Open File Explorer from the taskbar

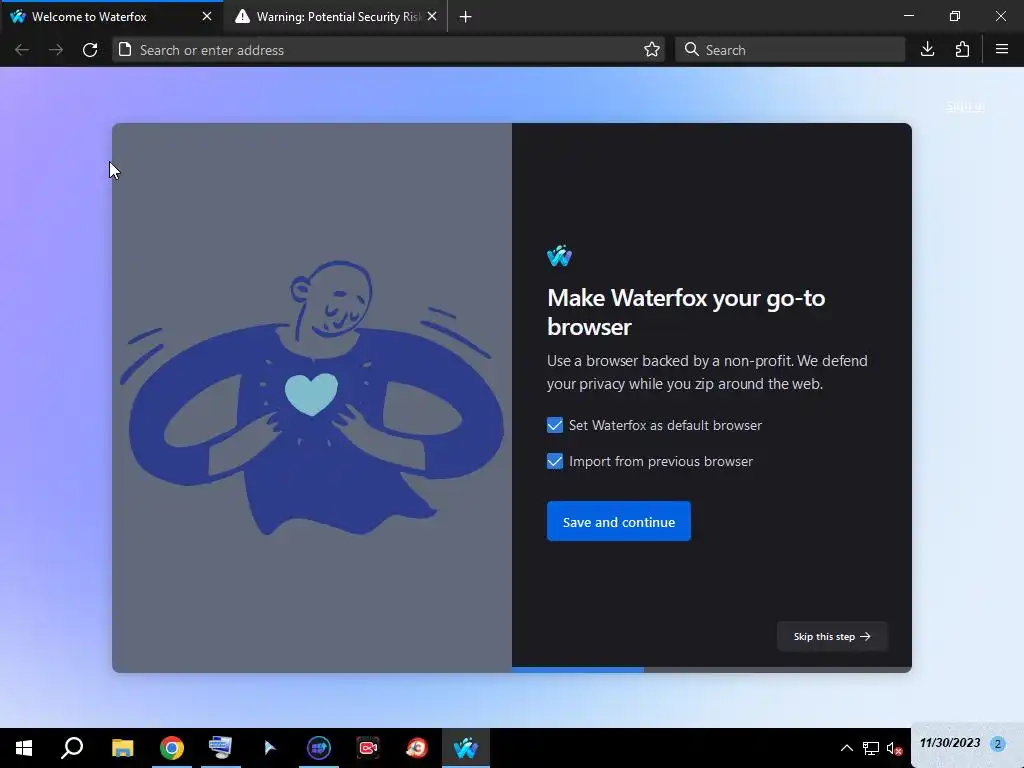point(123,748)
